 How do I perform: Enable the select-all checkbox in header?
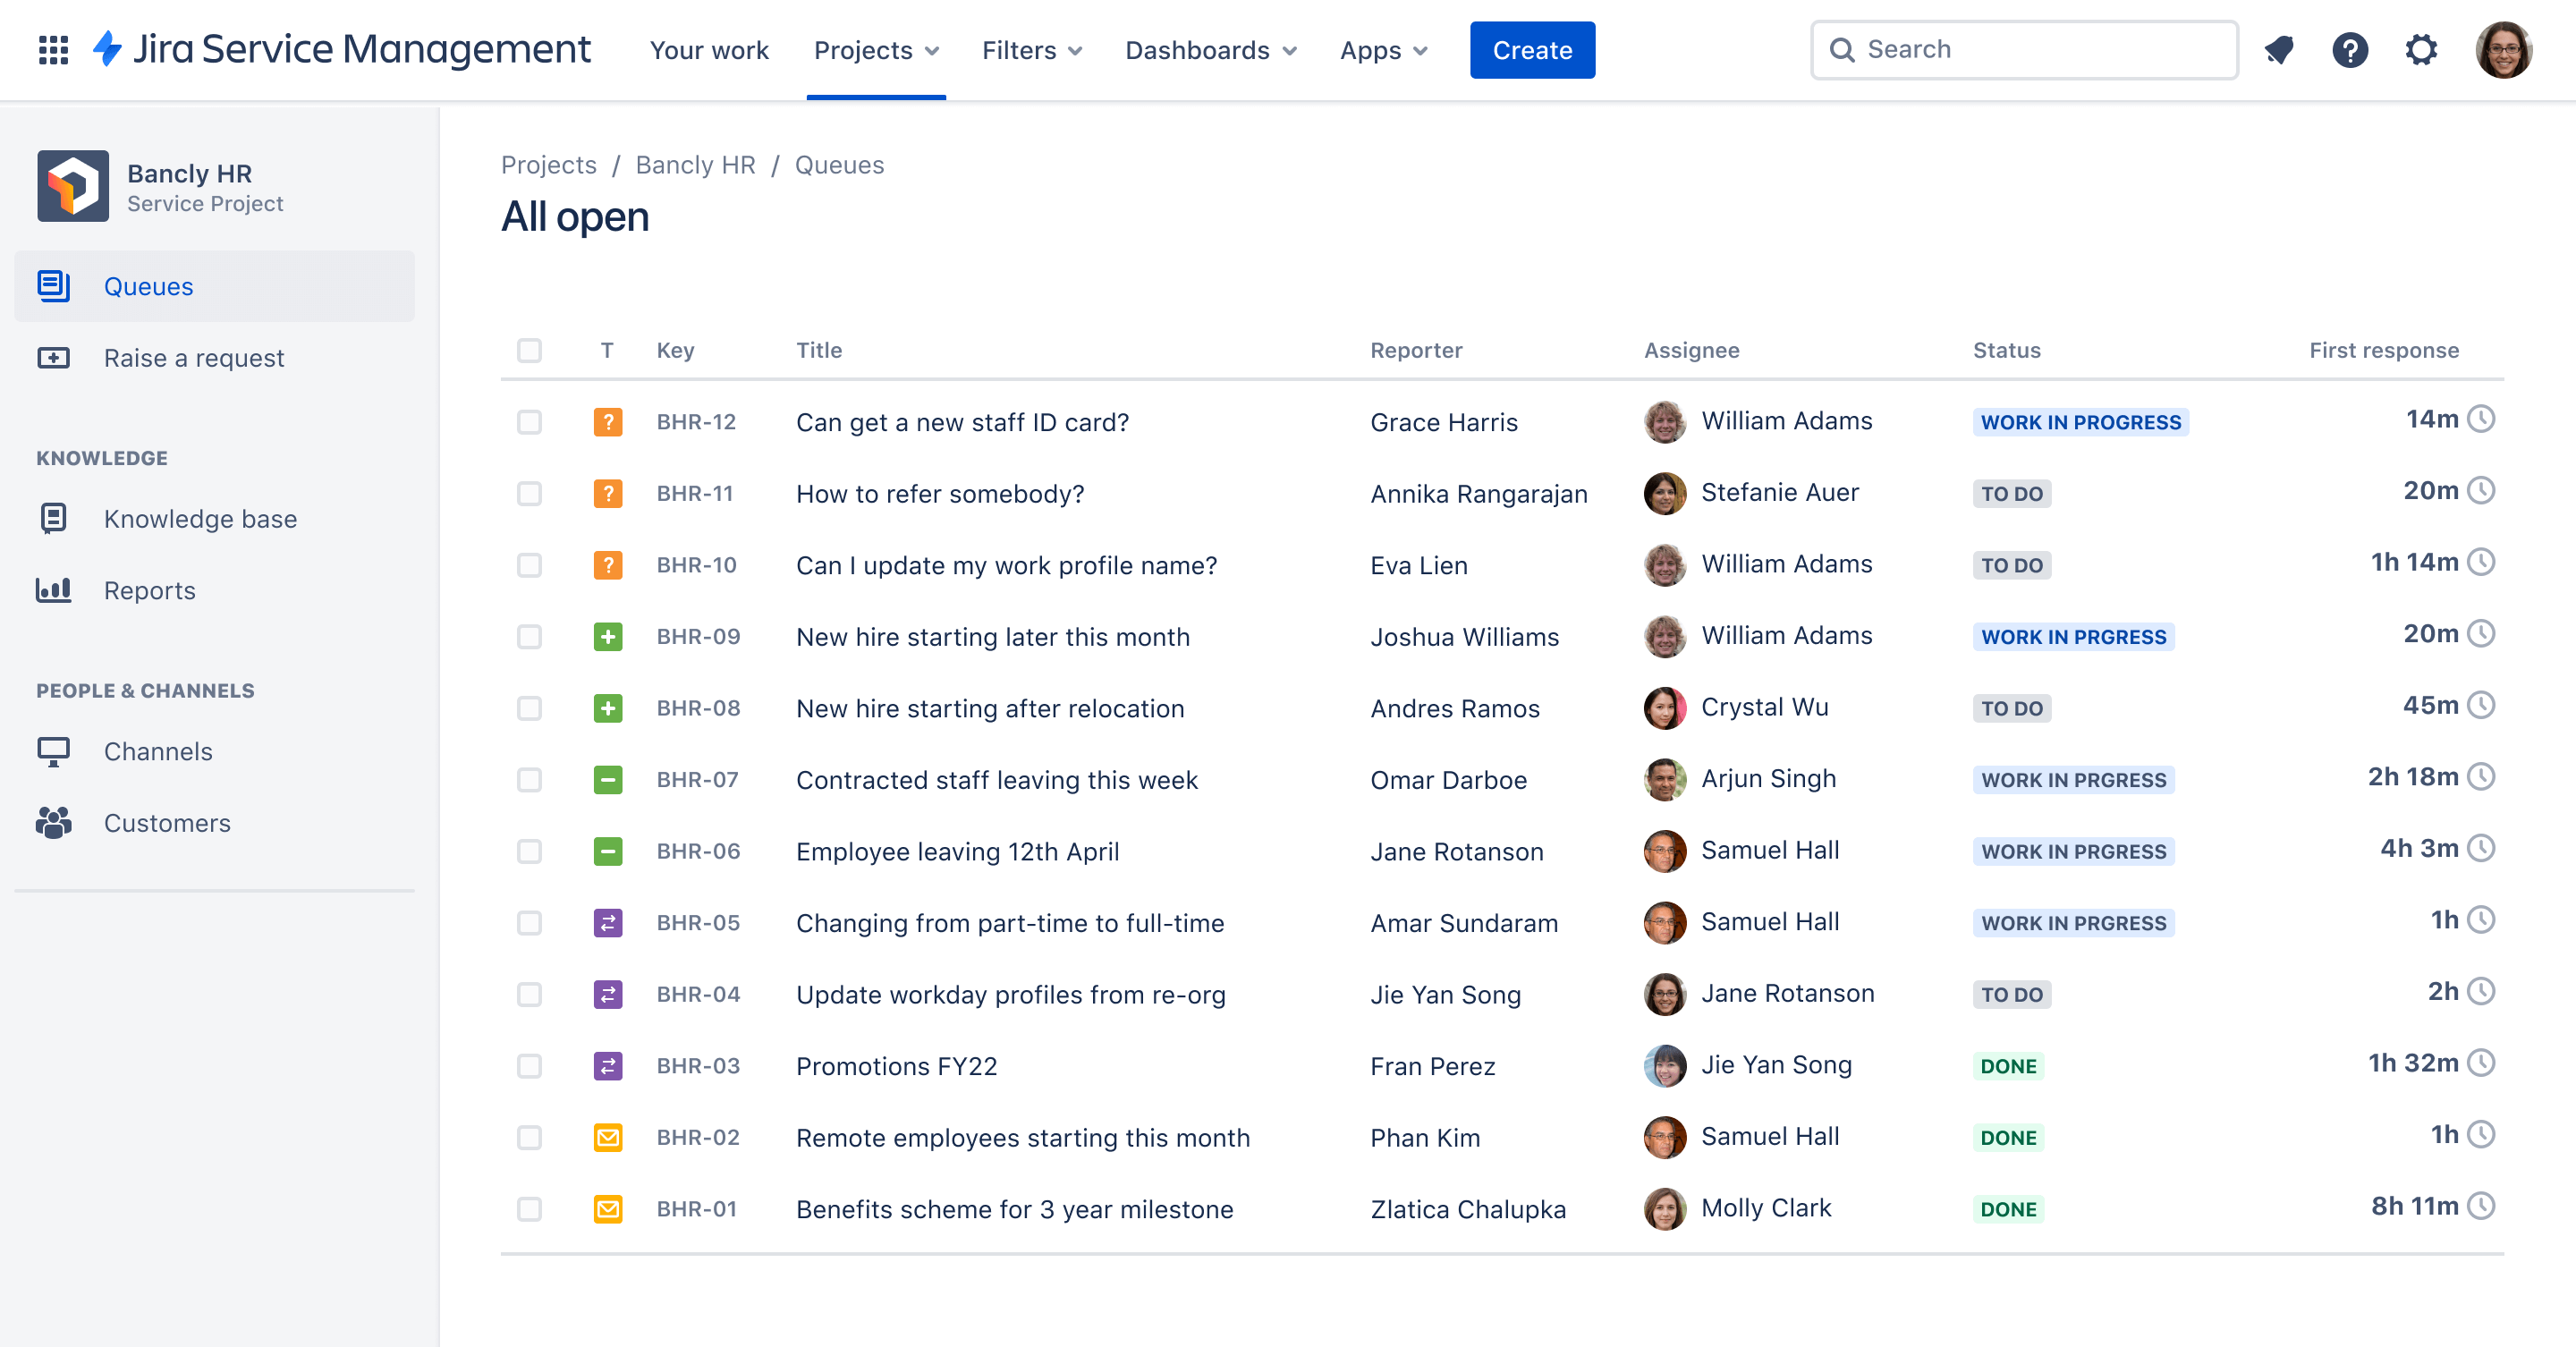click(530, 349)
